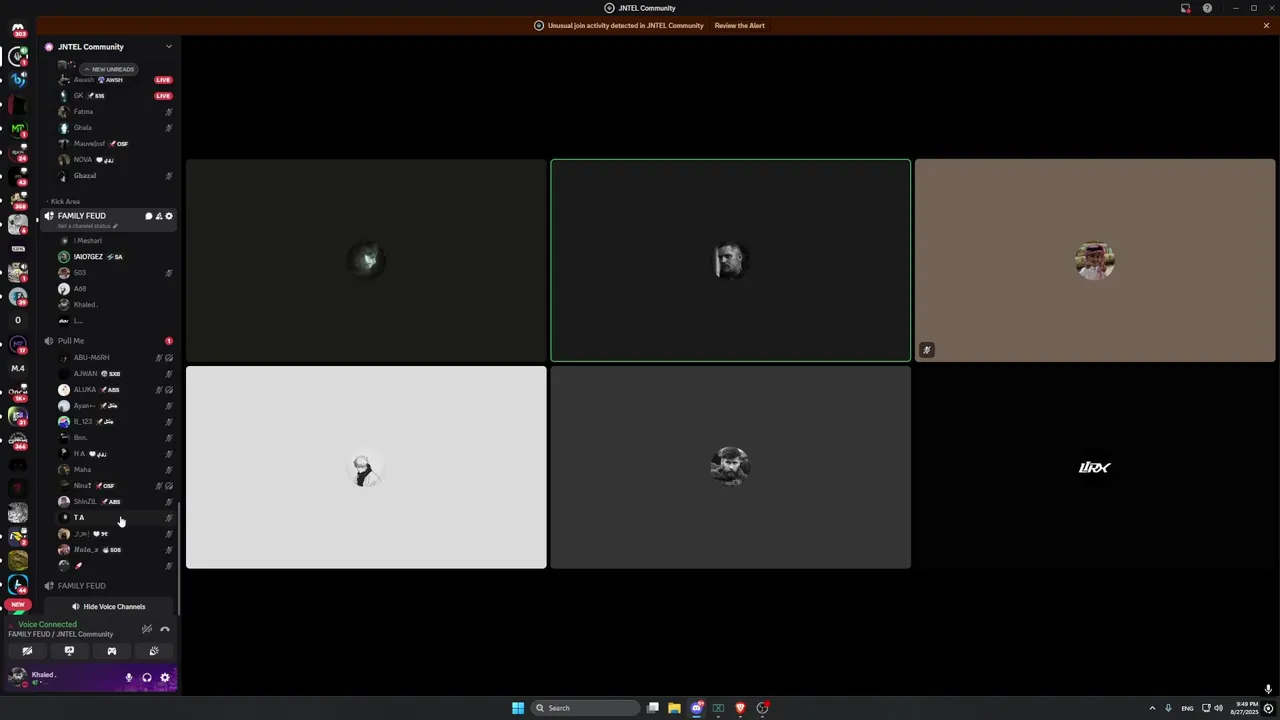Open soundboard button
Image resolution: width=1280 pixels, height=720 pixels.
pos(154,651)
